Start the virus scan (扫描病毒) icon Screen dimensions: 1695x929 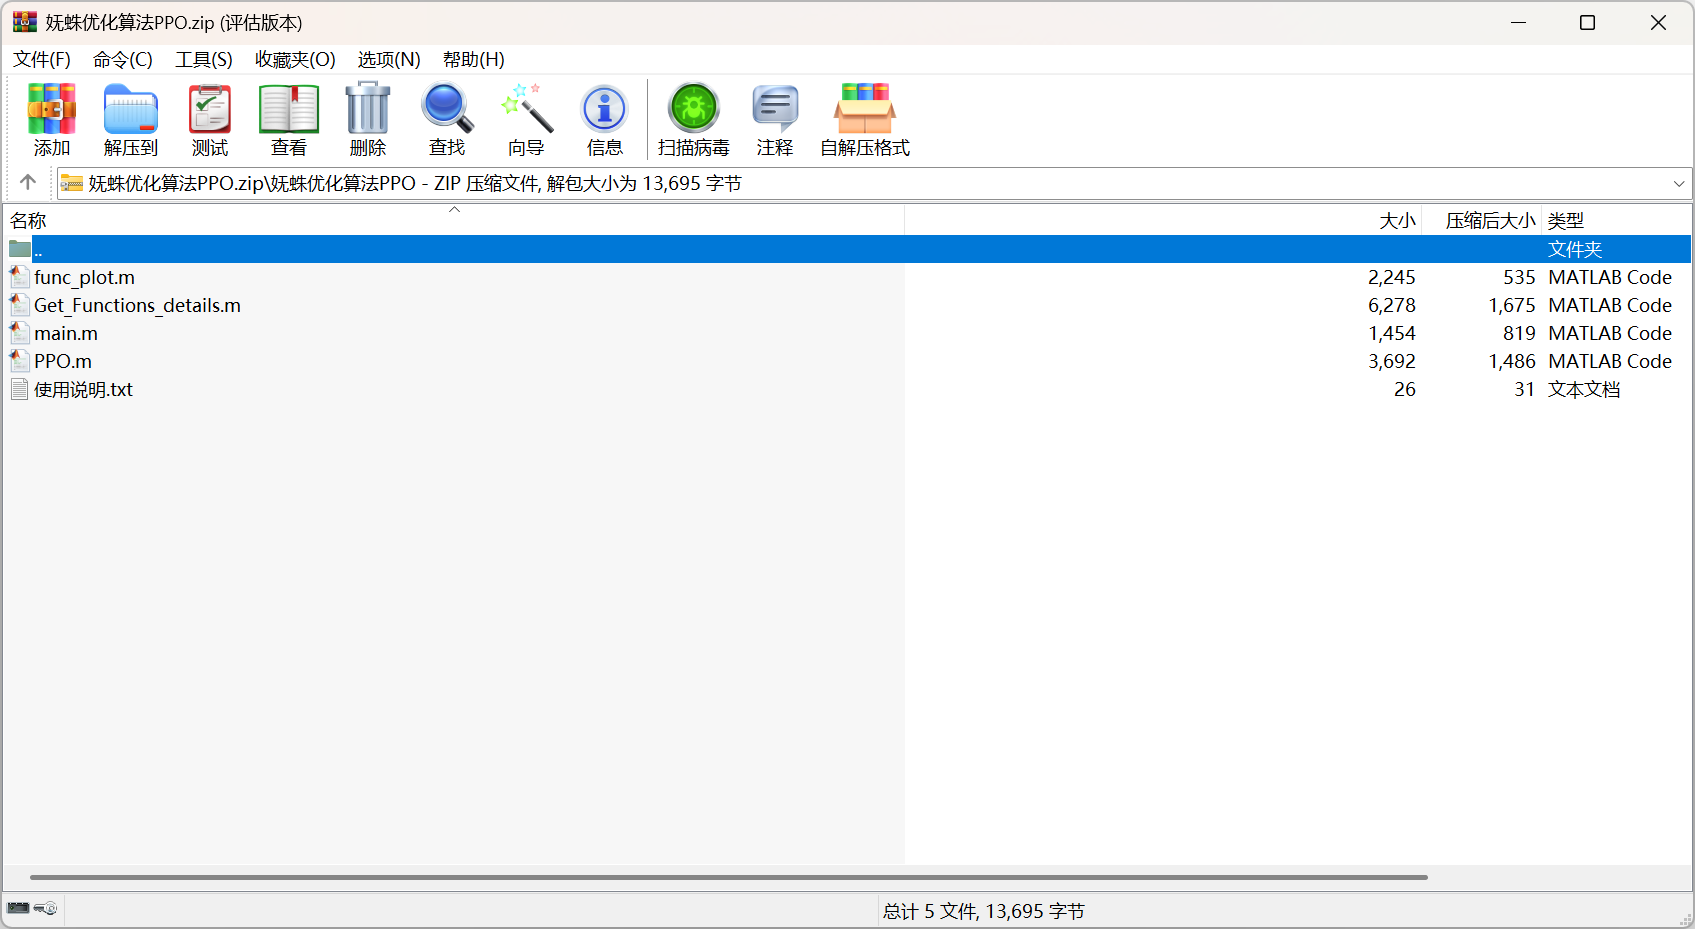pos(693,119)
